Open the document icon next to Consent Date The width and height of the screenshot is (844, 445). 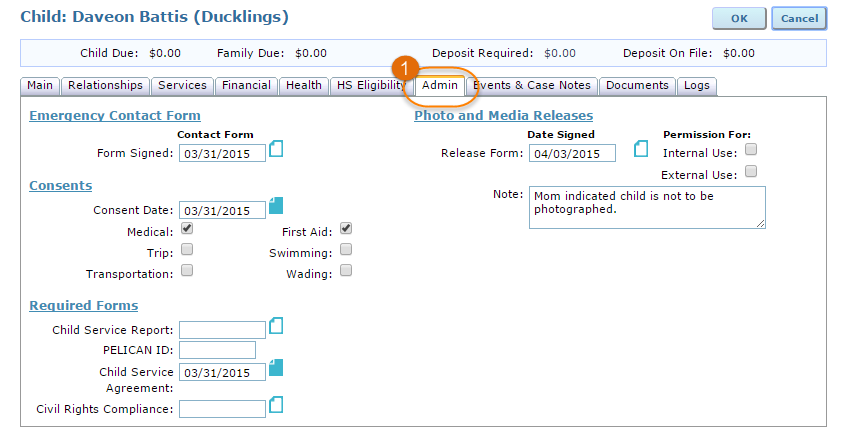[x=277, y=207]
